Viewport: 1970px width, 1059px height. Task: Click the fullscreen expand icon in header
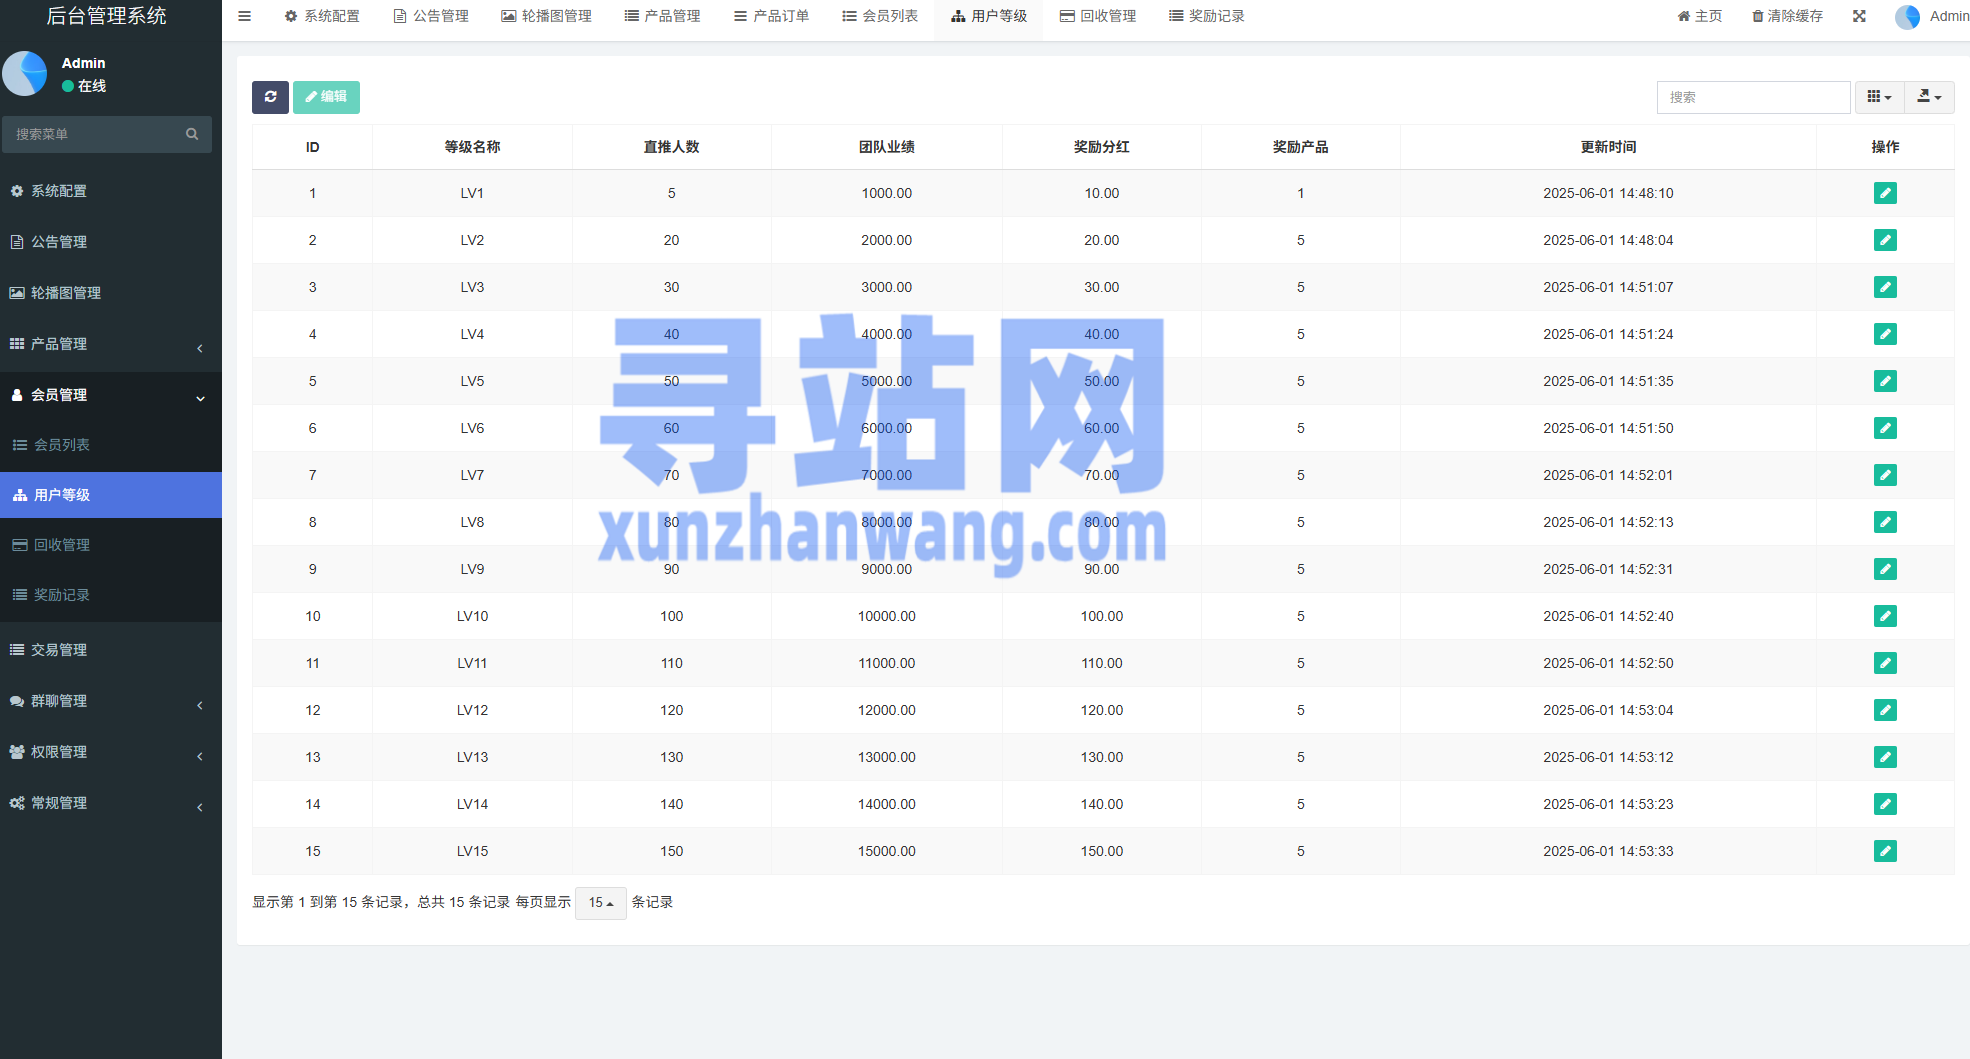1859,16
